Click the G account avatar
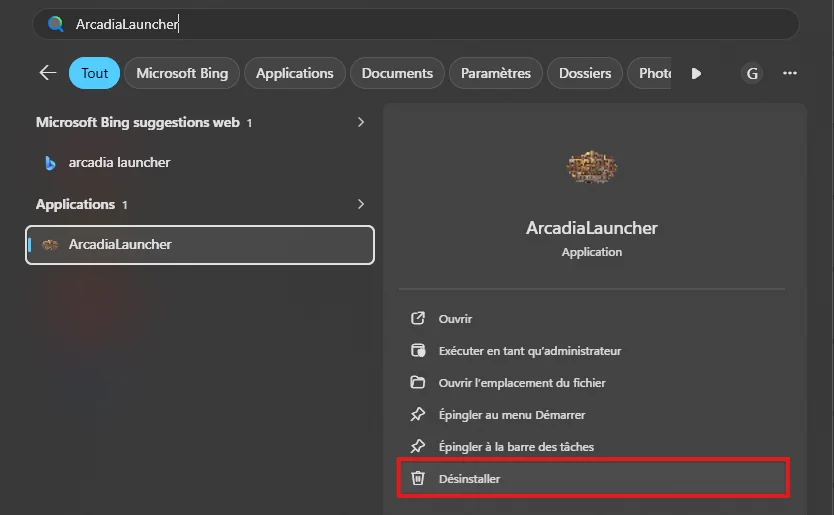Screen dimensions: 834x515 pos(752,73)
